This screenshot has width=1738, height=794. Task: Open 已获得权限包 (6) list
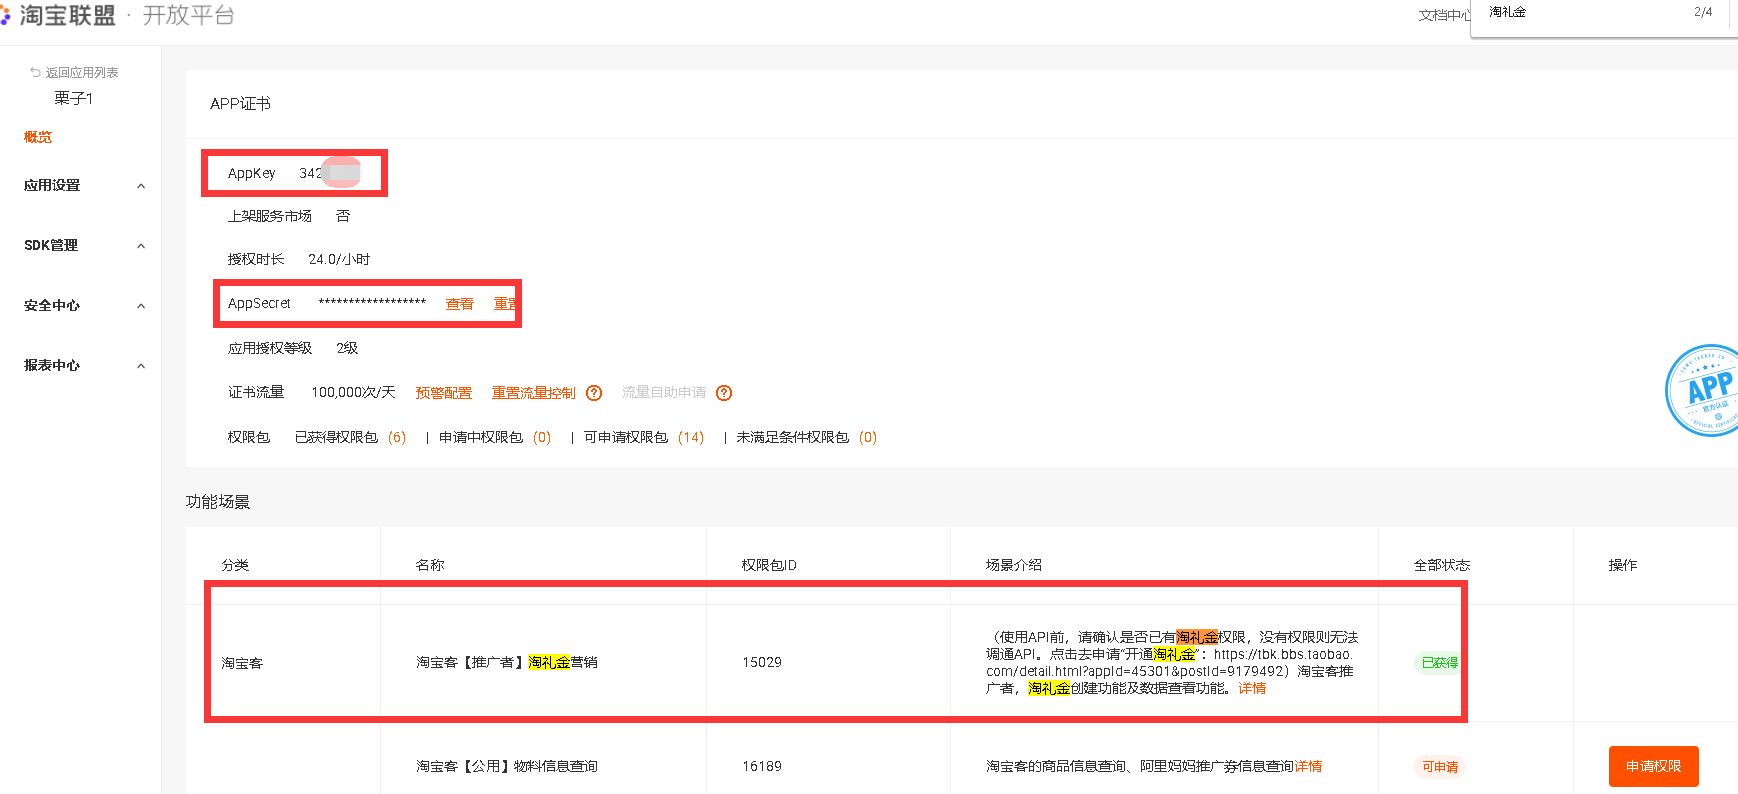[x=350, y=437]
